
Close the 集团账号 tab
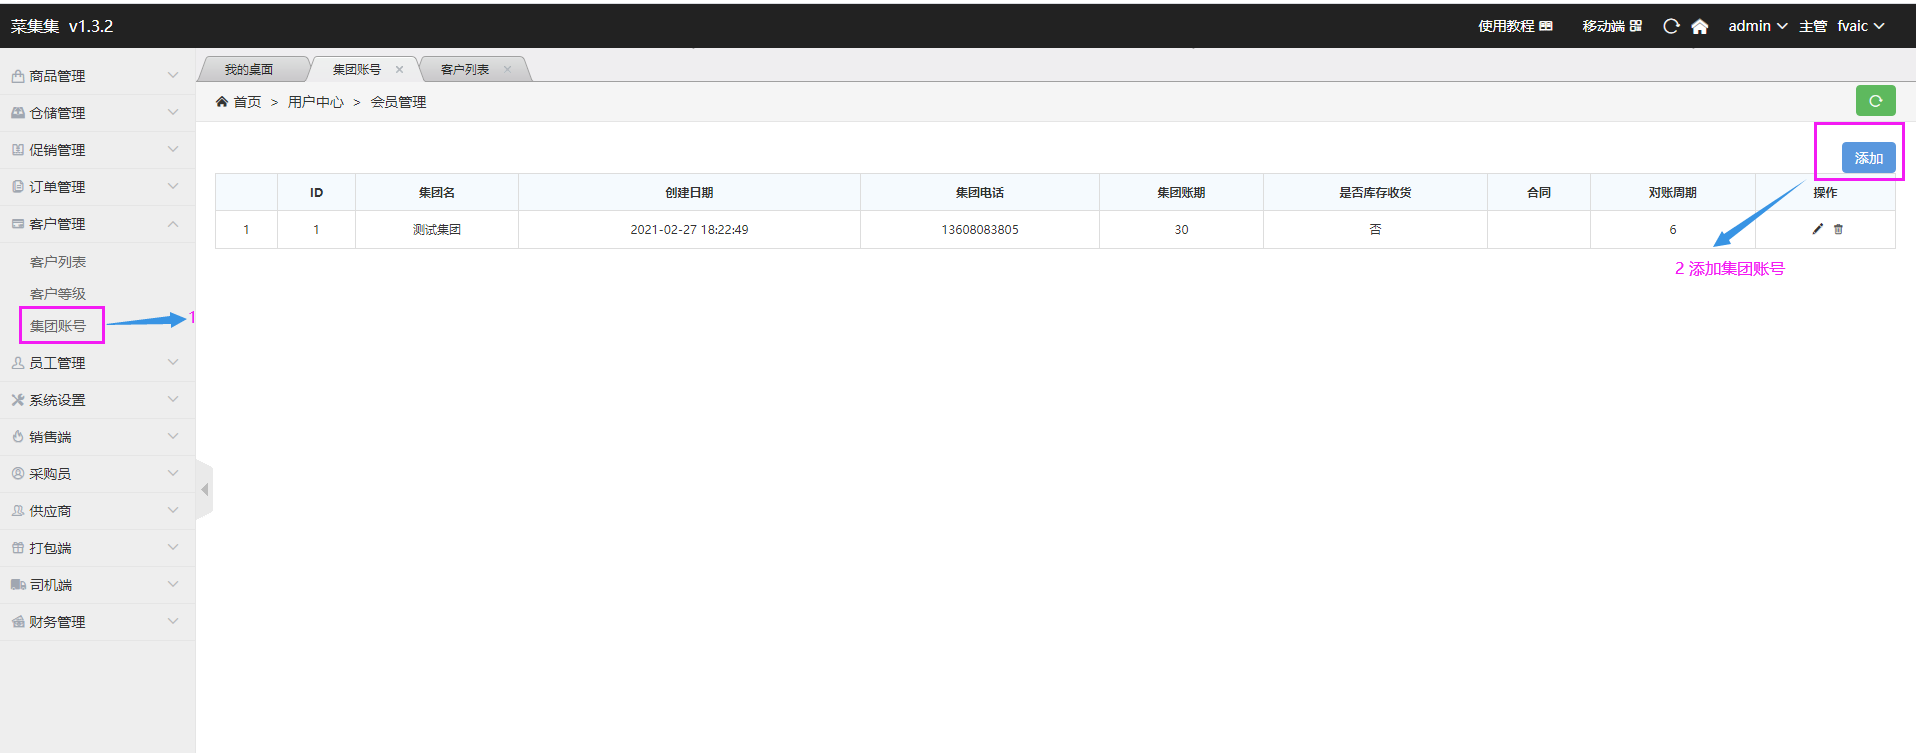pyautogui.click(x=399, y=70)
